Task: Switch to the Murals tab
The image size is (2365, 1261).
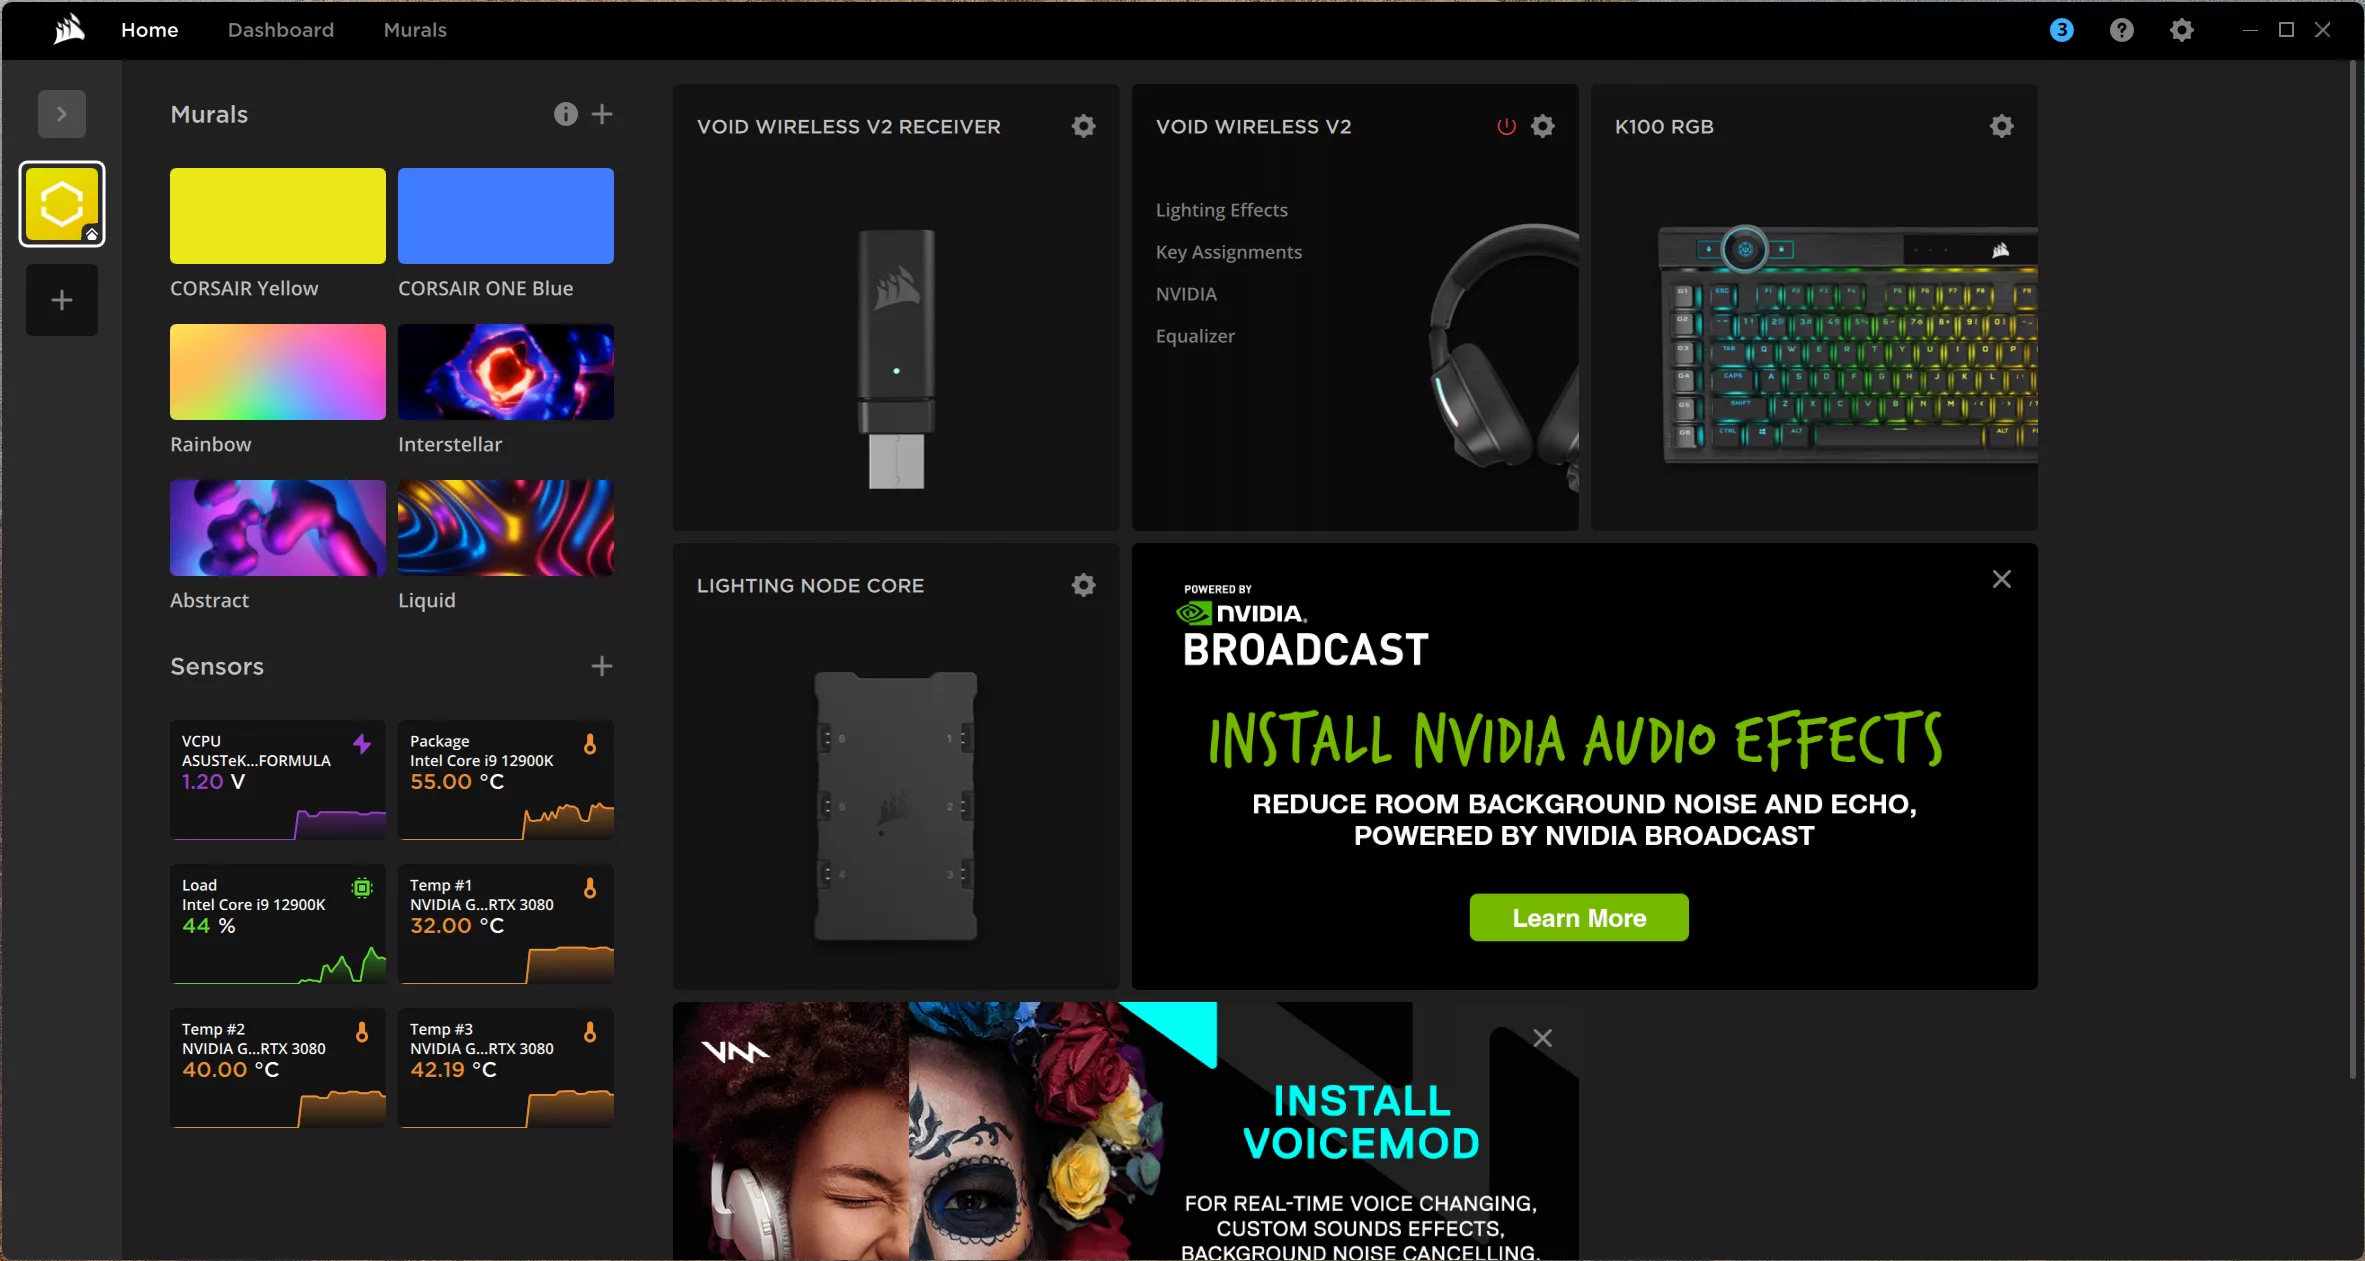Action: [415, 30]
